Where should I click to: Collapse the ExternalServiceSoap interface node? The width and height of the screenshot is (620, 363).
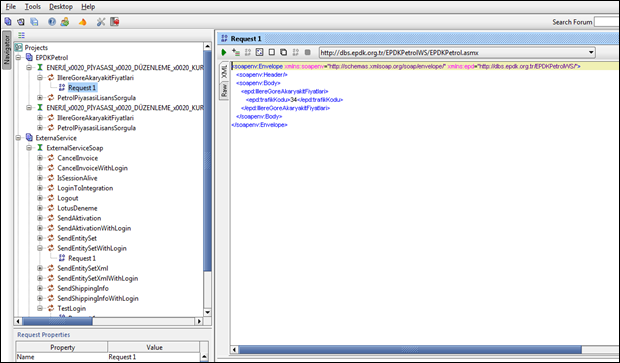(x=29, y=148)
